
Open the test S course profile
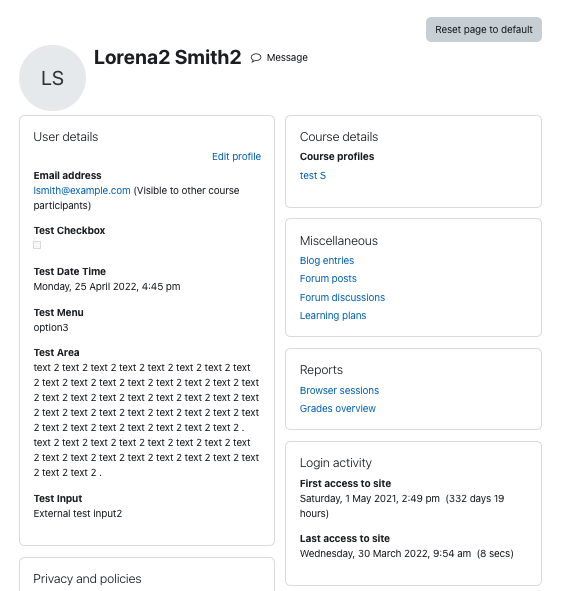312,175
